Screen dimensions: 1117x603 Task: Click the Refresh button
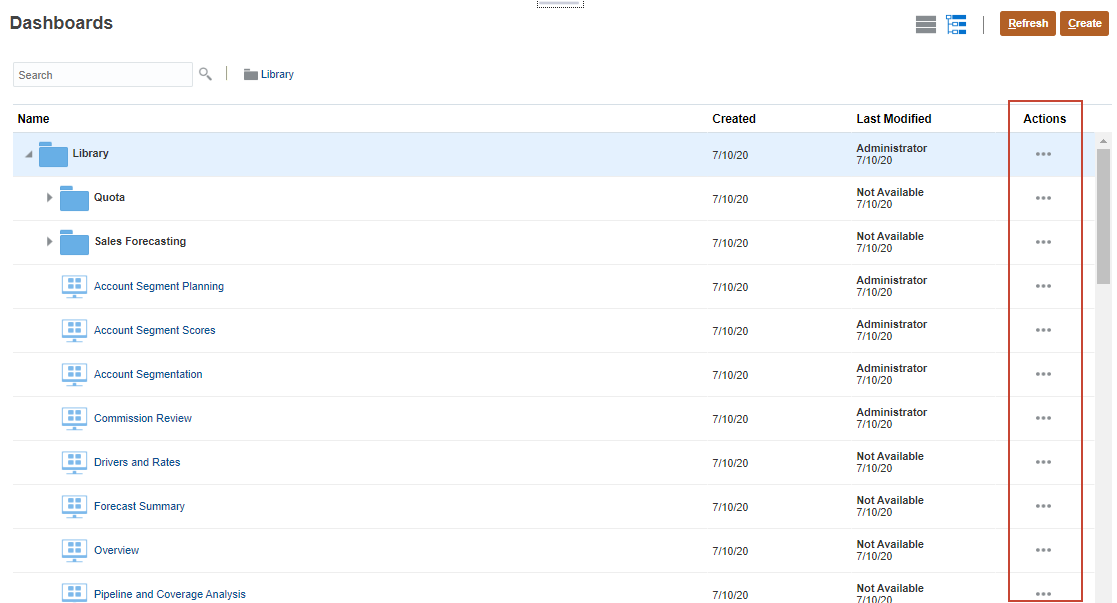point(1027,24)
